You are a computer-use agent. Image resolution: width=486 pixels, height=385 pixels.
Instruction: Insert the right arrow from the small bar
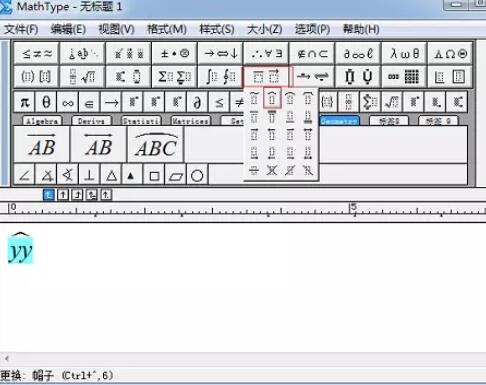(111, 102)
